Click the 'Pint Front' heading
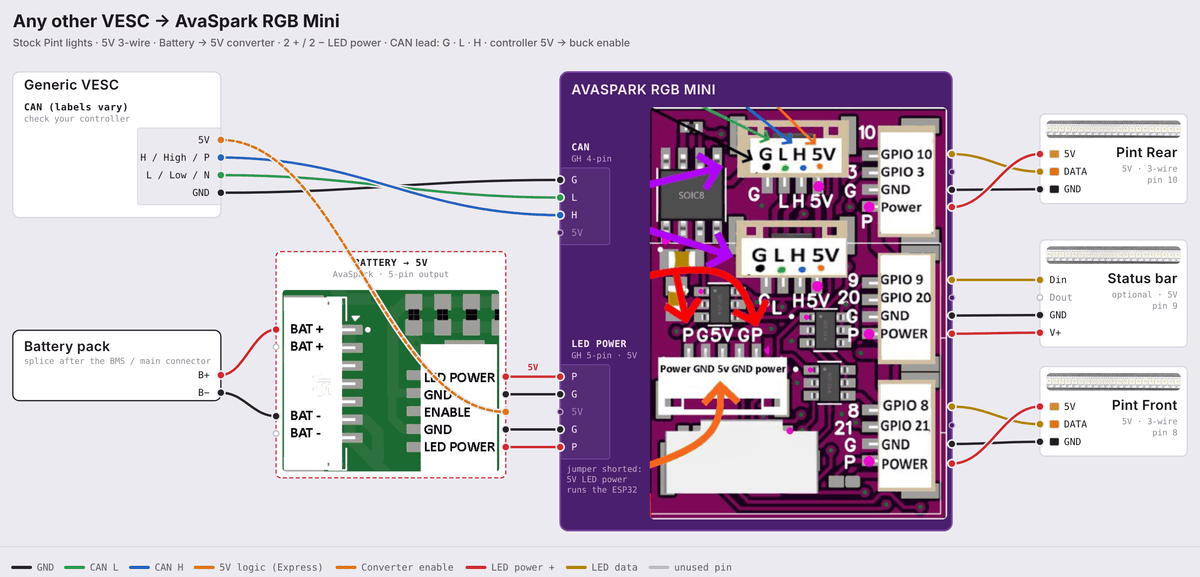Screen dimensions: 1200x577 click(1144, 405)
